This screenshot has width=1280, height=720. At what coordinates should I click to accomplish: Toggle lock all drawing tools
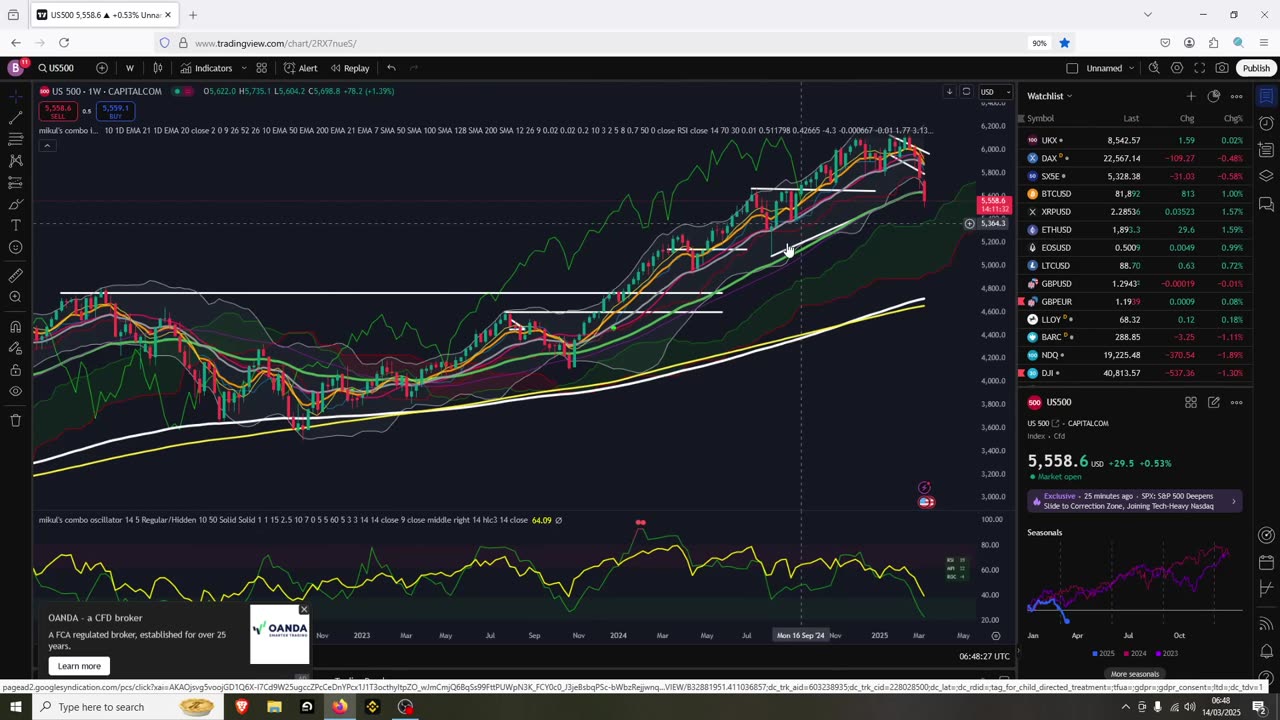(15, 370)
